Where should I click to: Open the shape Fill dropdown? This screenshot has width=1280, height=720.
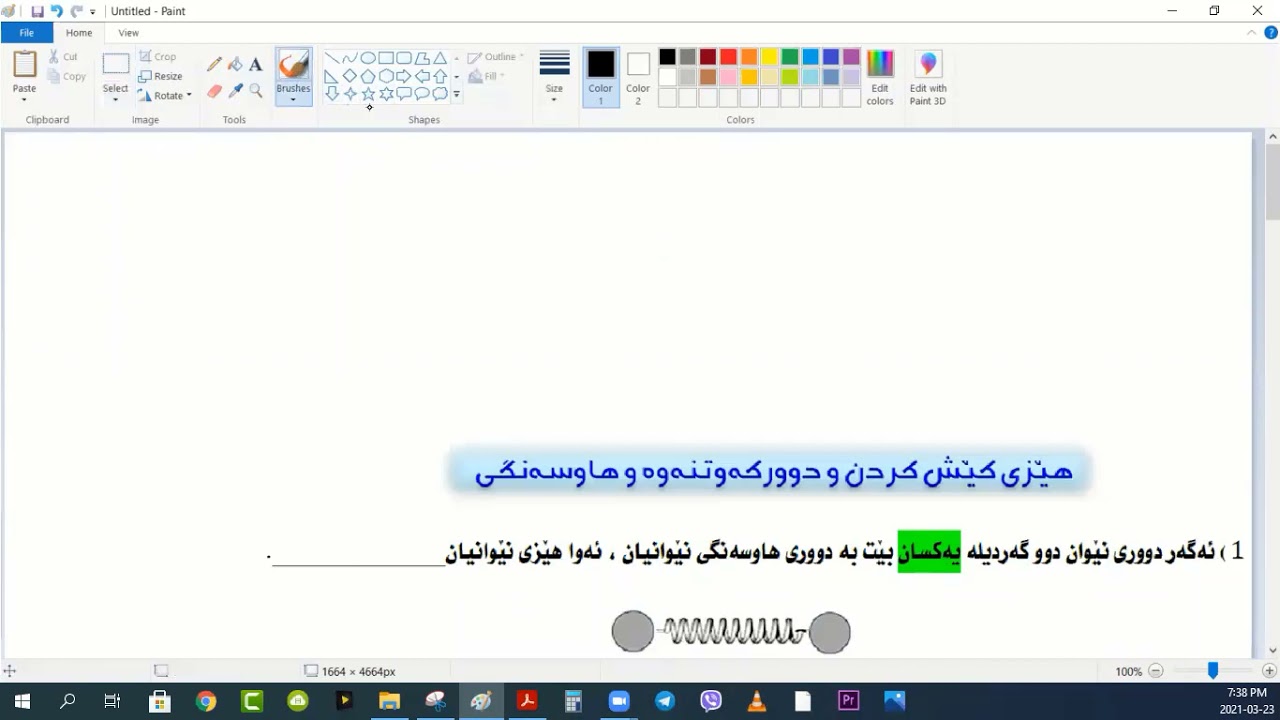487,76
